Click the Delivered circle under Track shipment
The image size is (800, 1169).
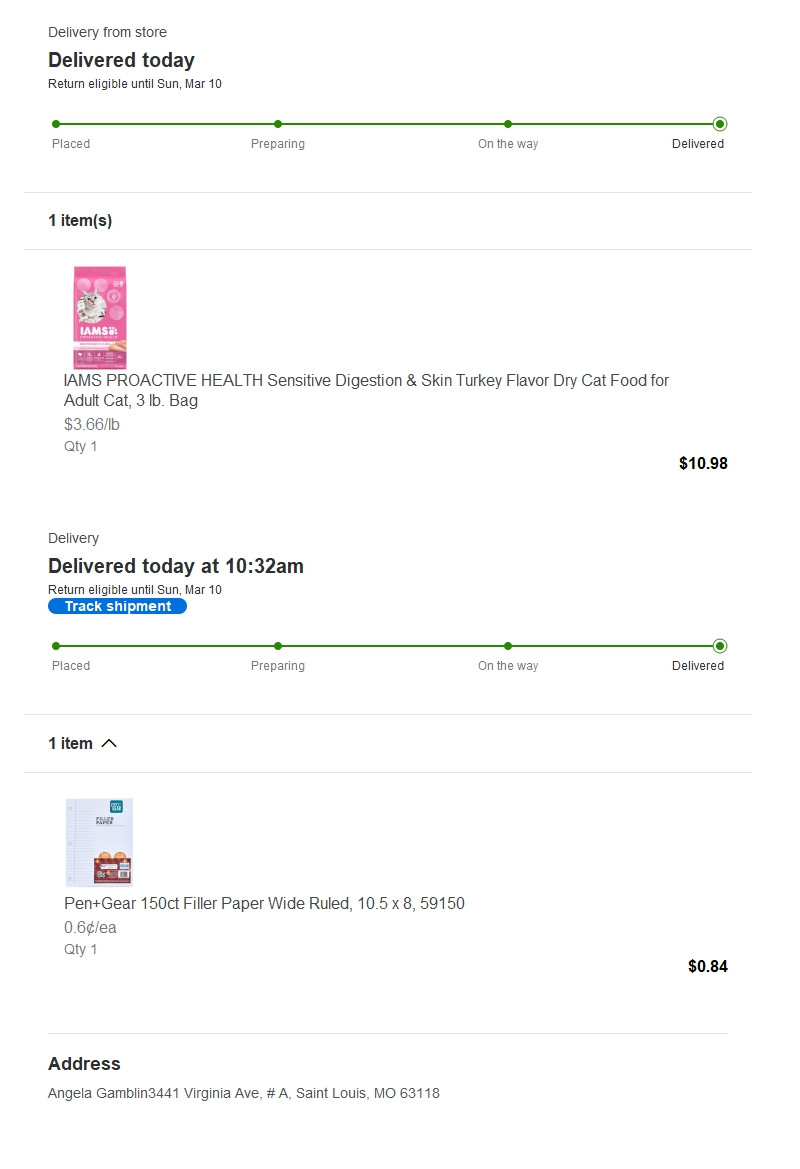click(720, 646)
